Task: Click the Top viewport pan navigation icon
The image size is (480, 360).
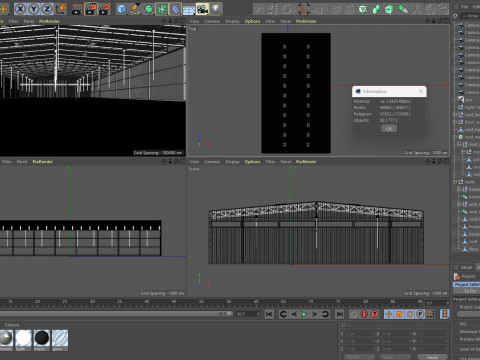Action: point(428,21)
